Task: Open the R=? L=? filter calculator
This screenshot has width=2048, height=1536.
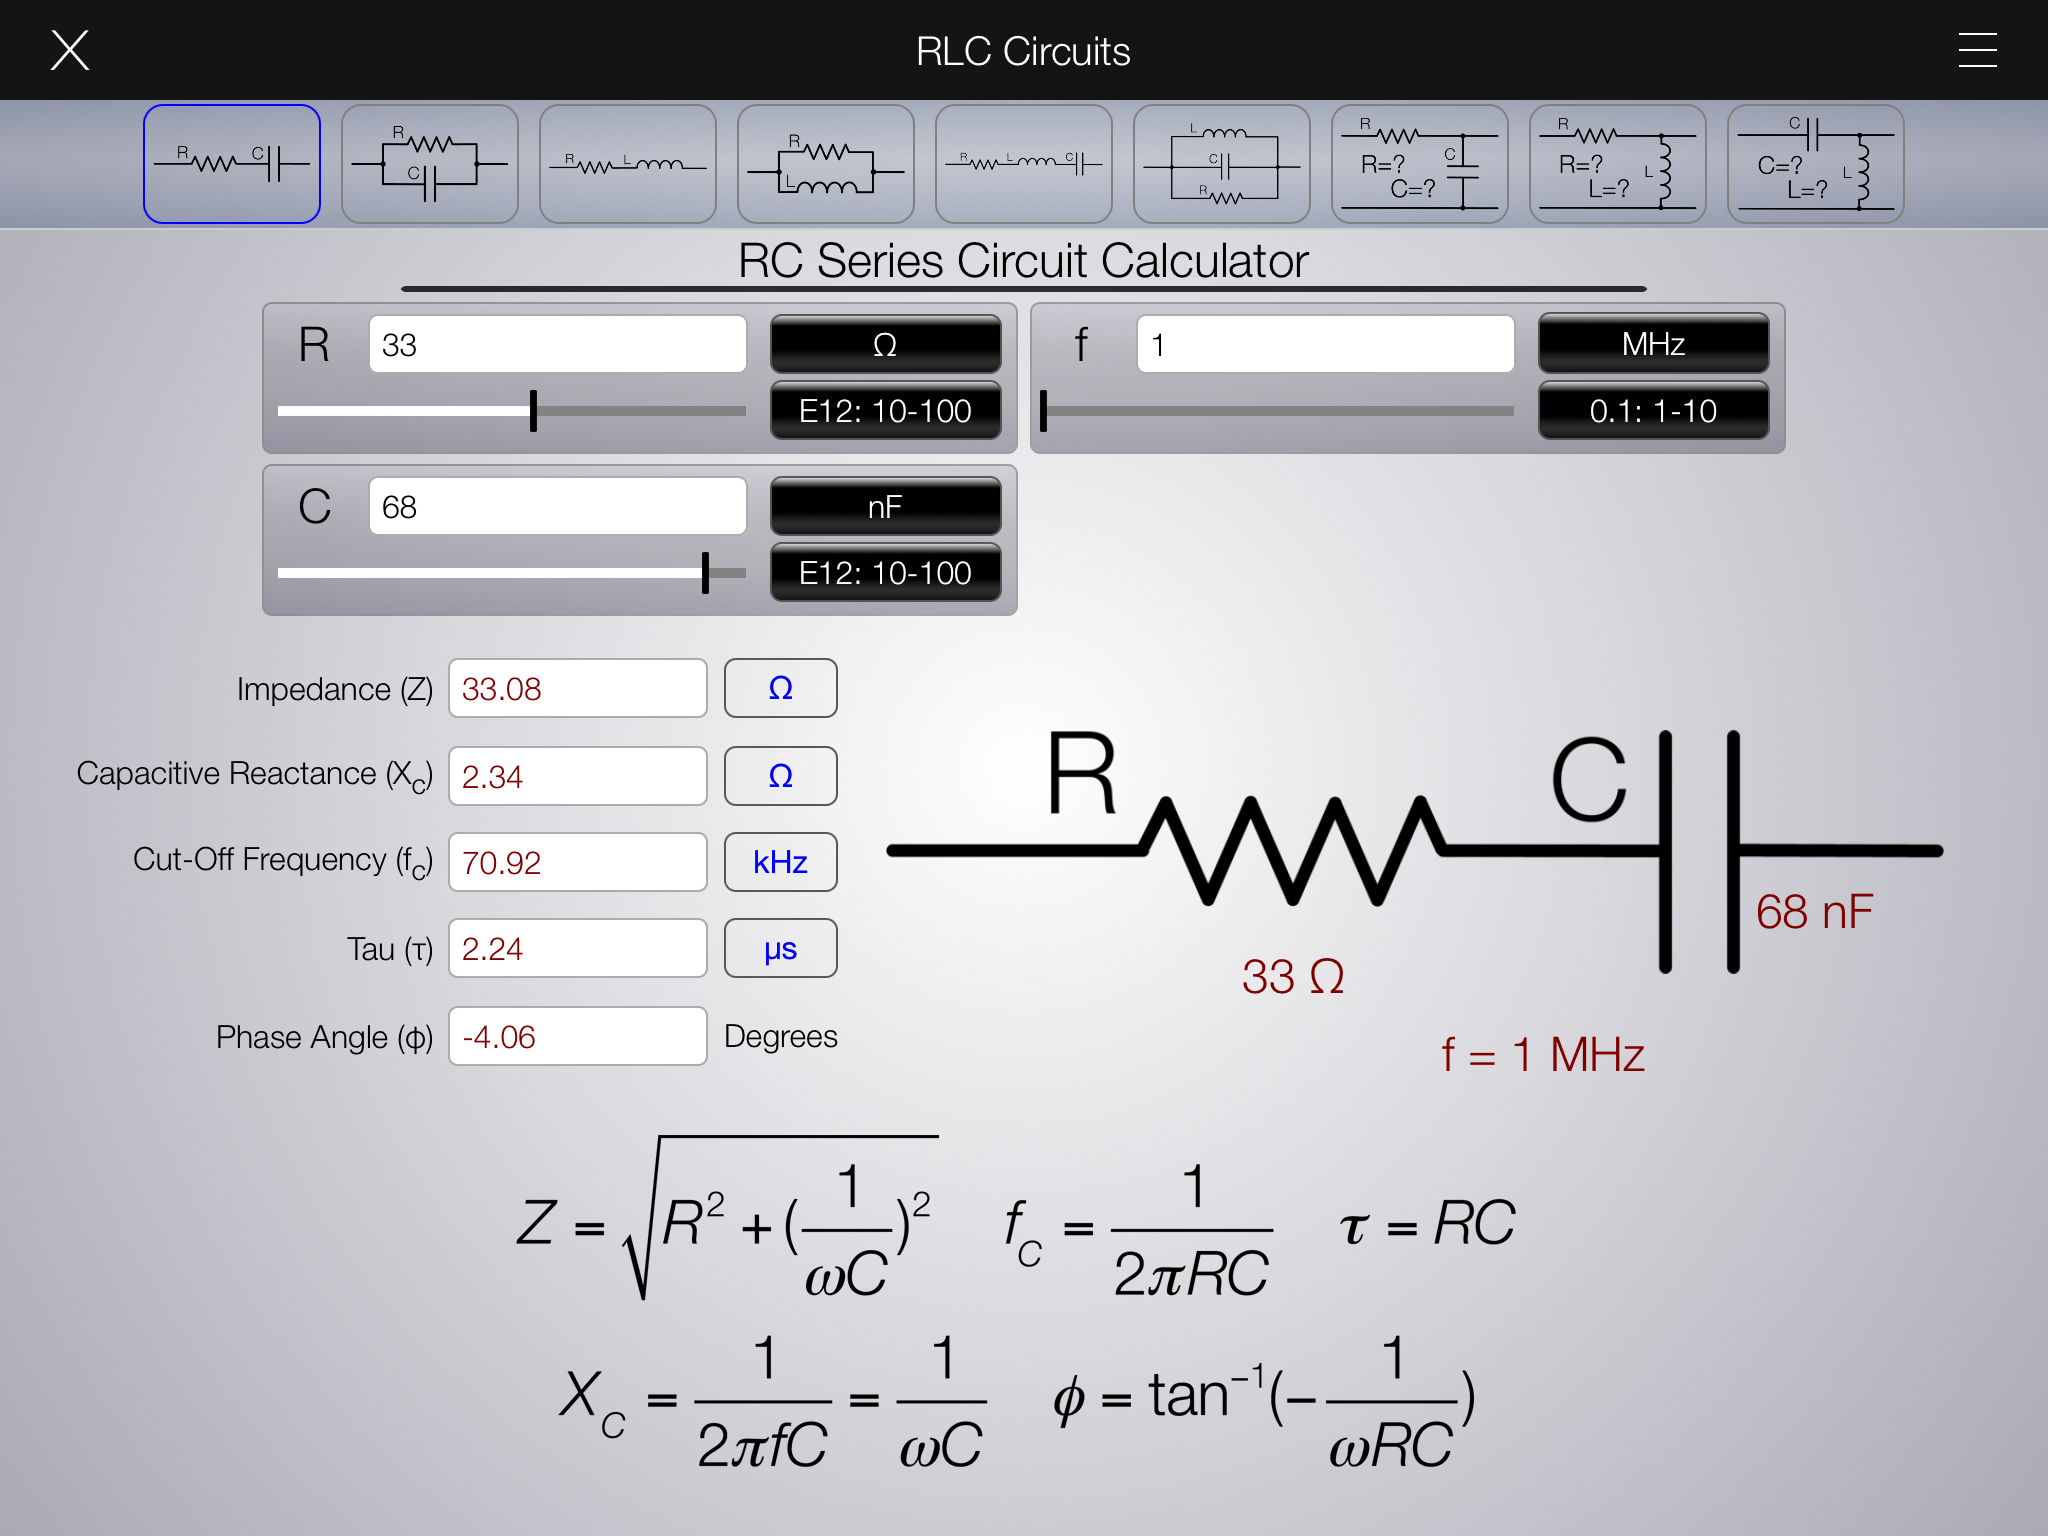Action: point(1617,163)
